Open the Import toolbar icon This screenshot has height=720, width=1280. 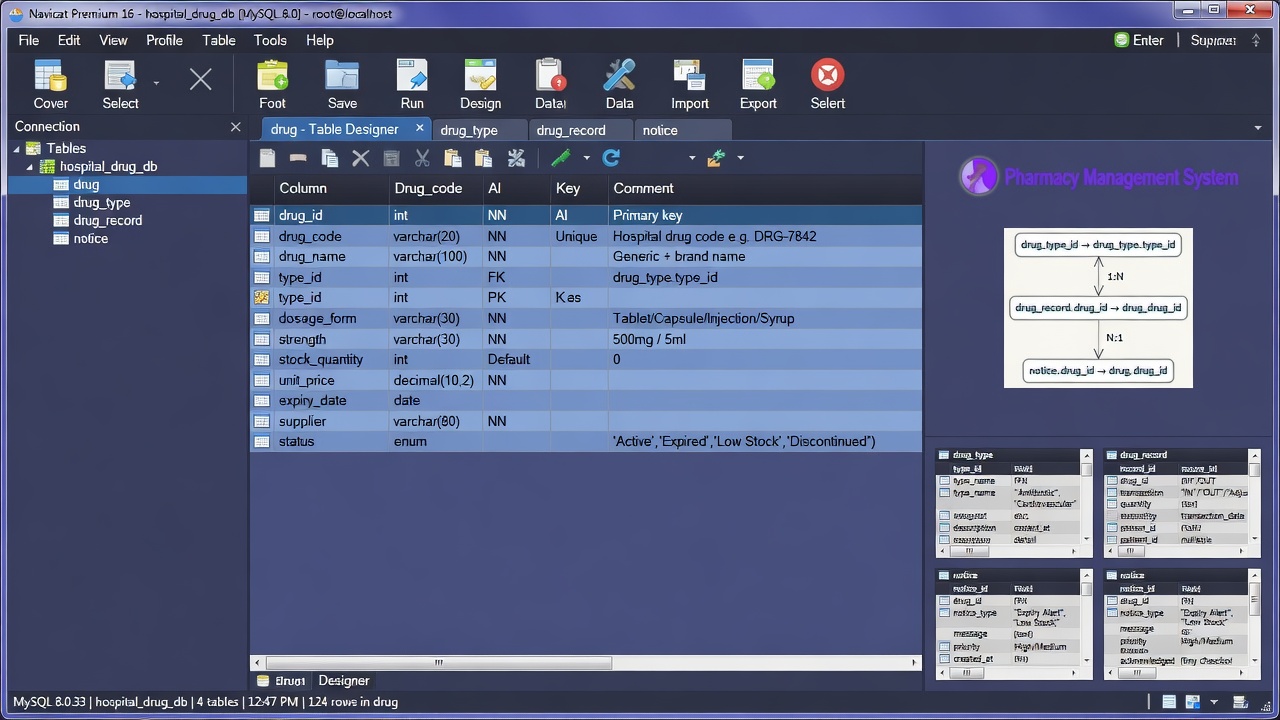pos(689,76)
